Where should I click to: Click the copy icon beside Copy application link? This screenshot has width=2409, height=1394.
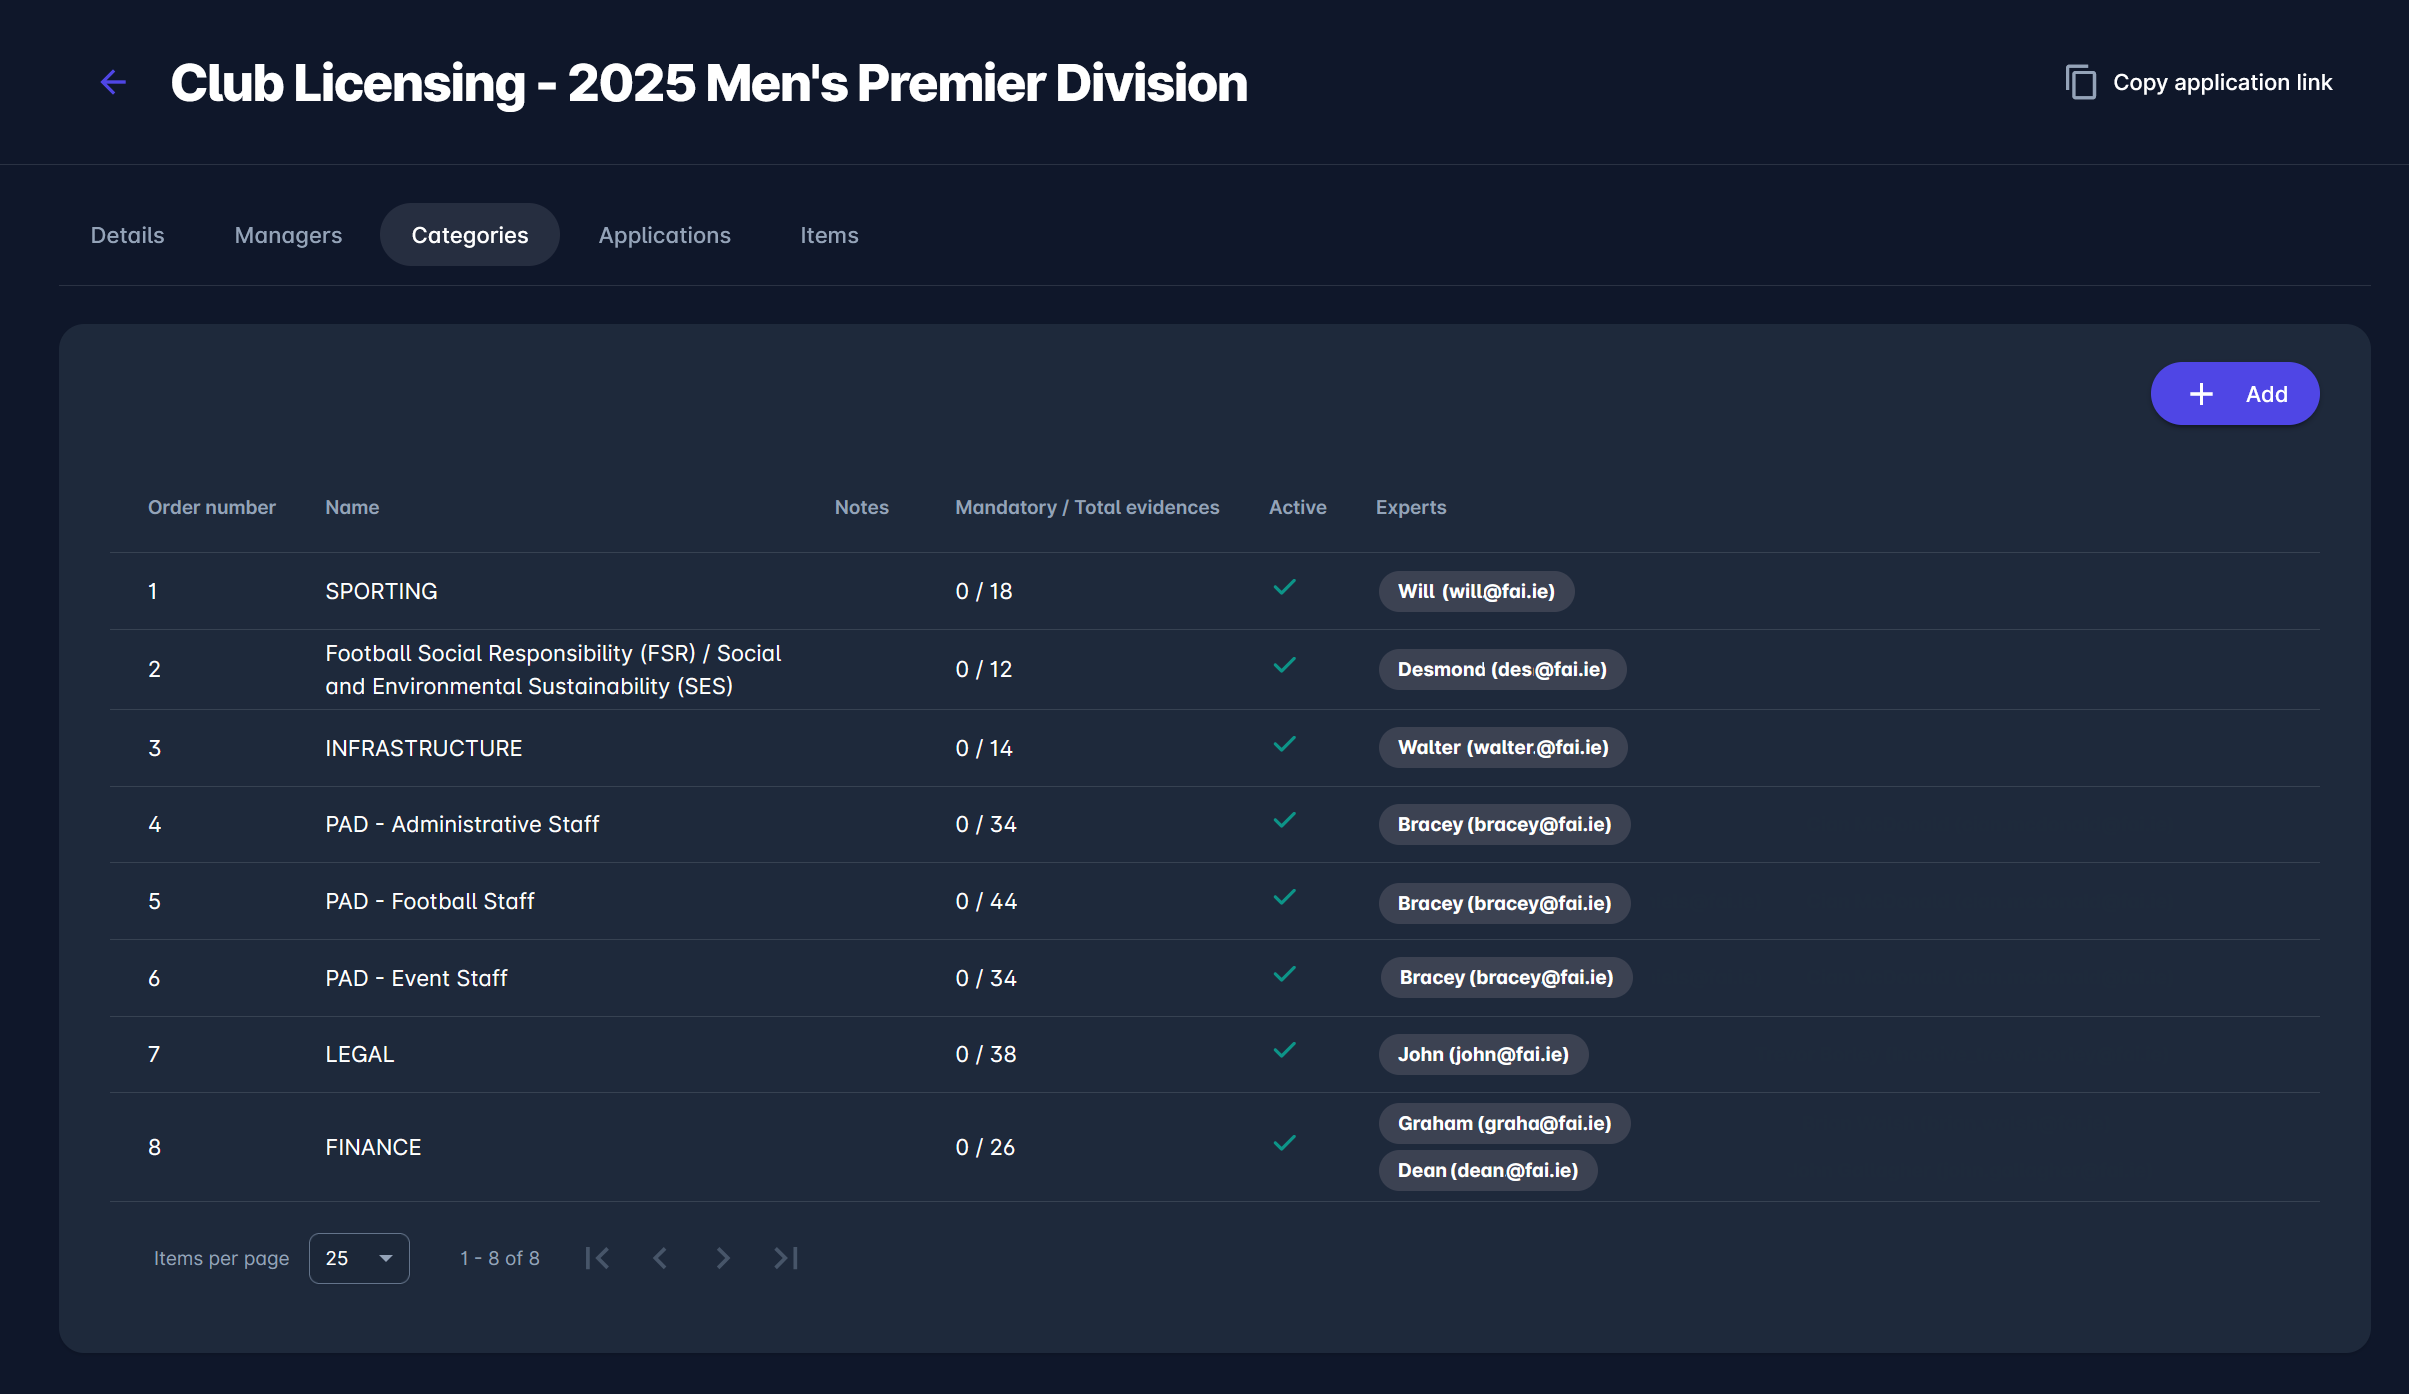[2080, 82]
